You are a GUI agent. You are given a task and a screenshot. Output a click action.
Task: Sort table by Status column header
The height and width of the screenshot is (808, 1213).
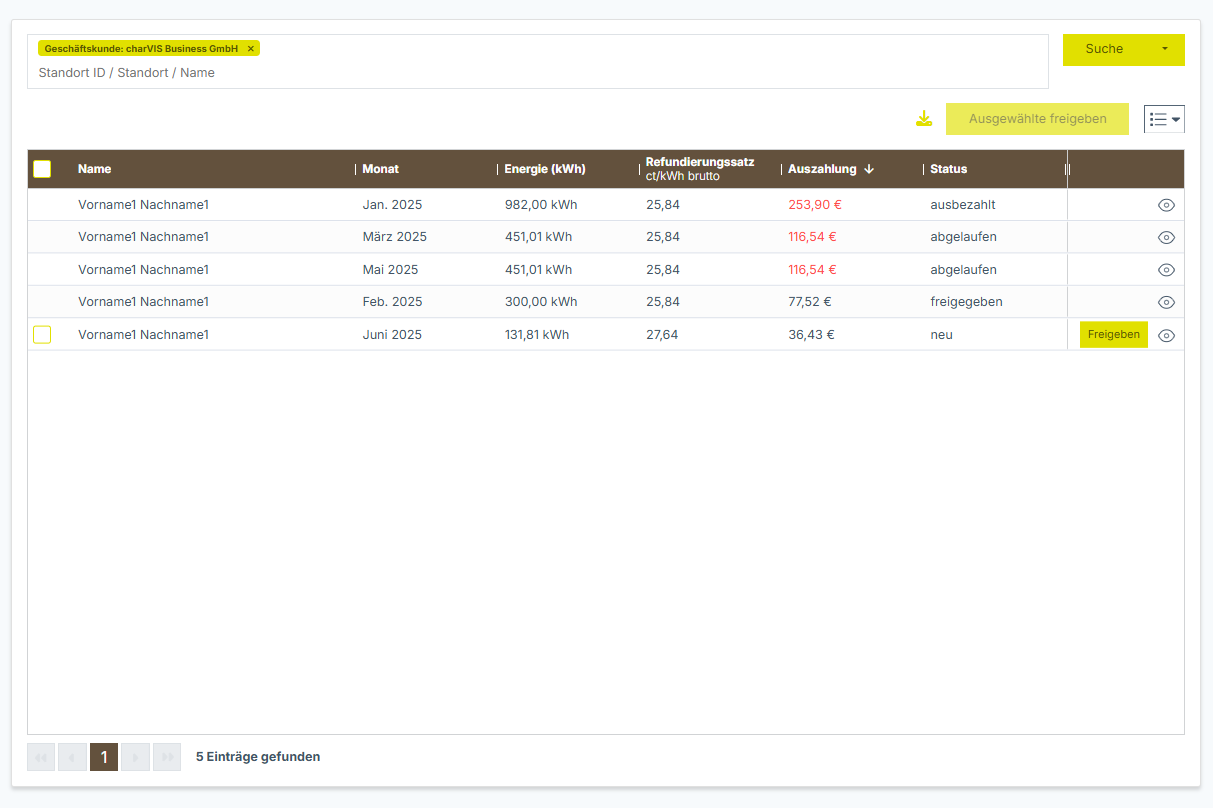948,169
